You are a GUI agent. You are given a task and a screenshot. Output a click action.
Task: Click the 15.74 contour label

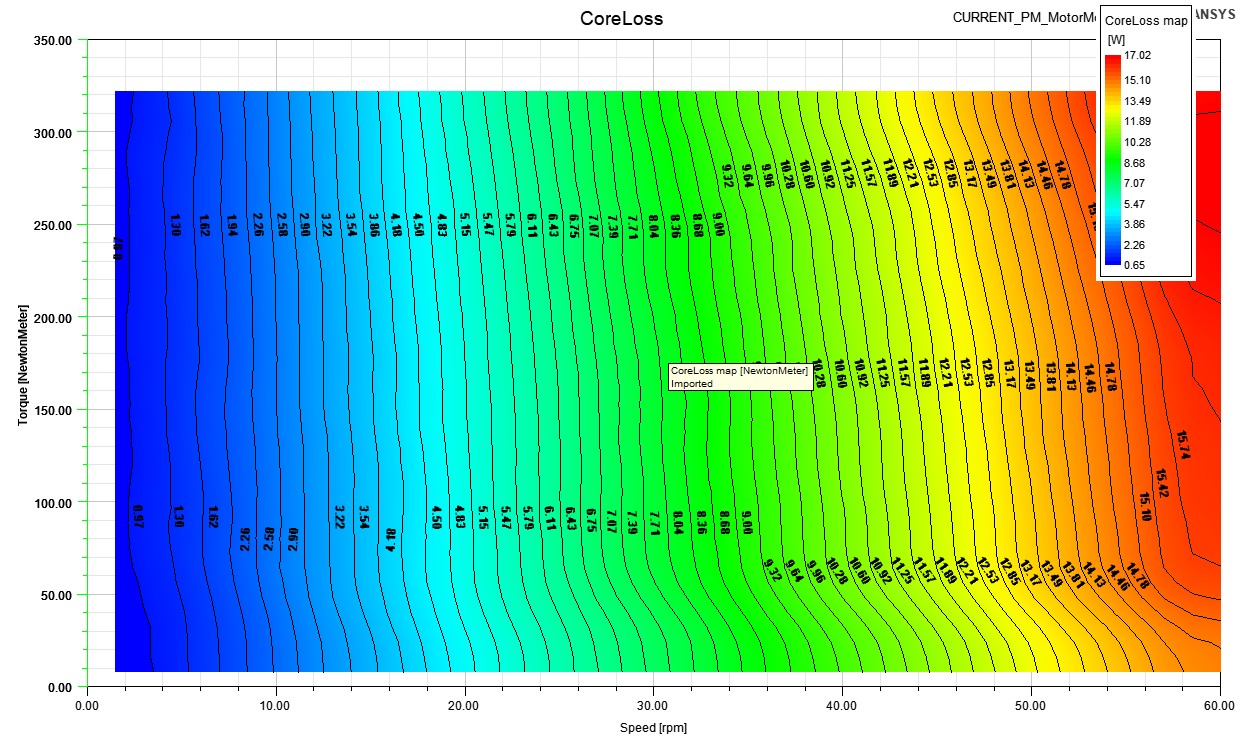click(x=1183, y=445)
